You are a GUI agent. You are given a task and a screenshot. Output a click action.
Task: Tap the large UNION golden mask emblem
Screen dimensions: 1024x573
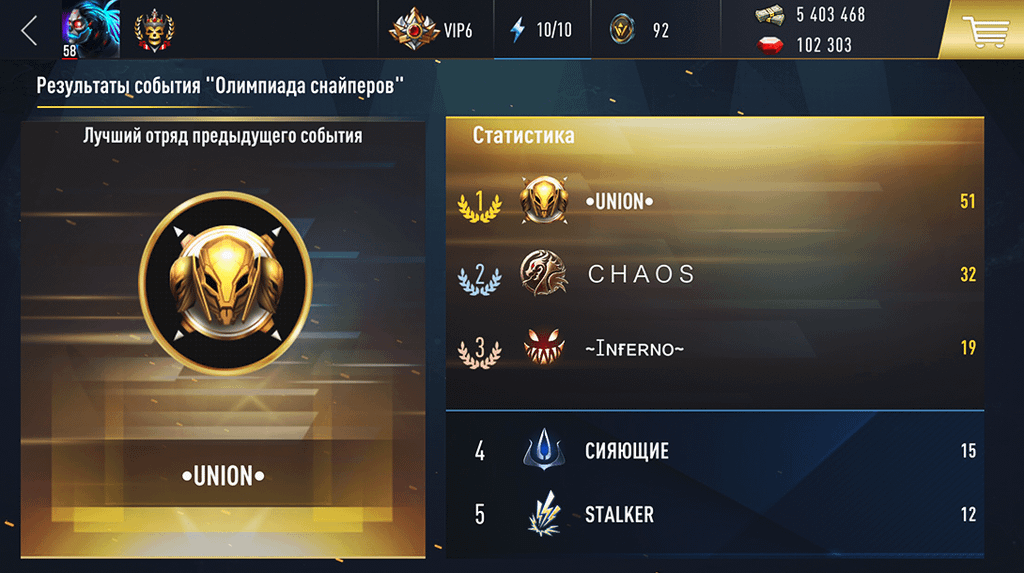(x=225, y=283)
